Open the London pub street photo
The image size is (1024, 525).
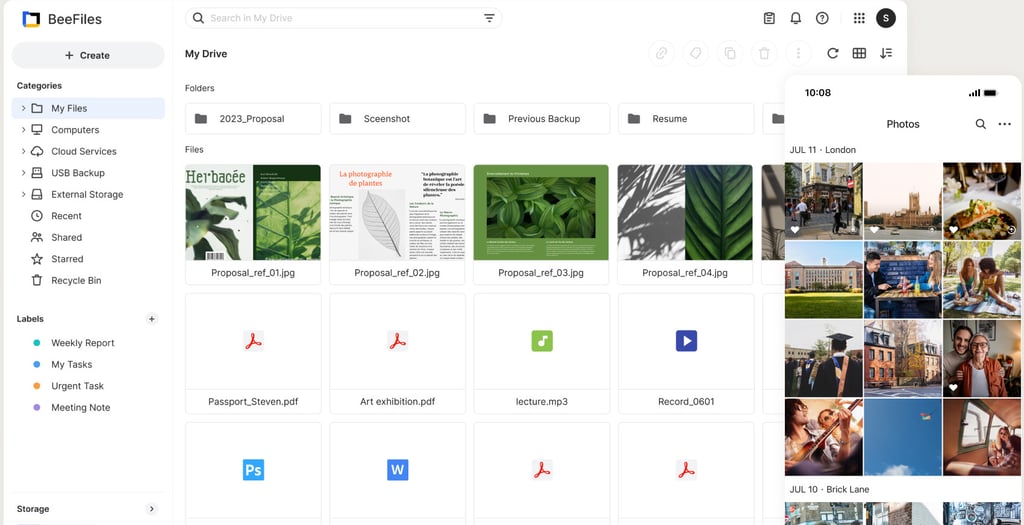click(824, 201)
